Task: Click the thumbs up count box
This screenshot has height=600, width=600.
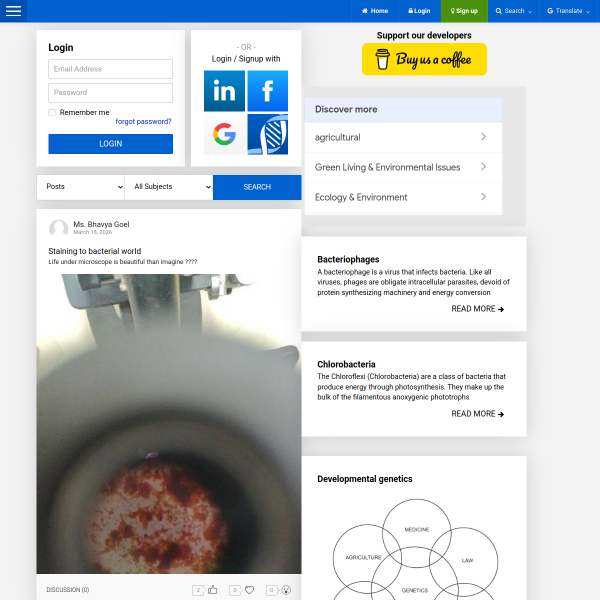Action: click(x=198, y=590)
